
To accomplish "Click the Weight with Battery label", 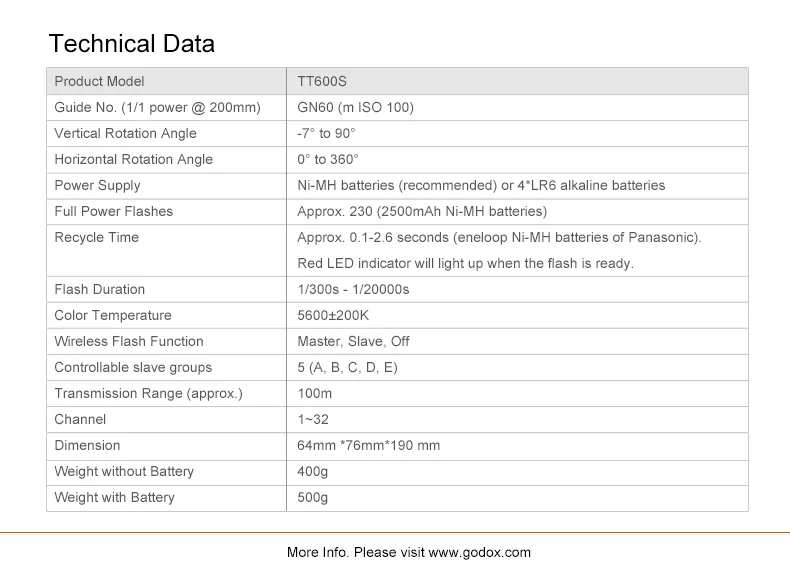I will click(x=114, y=497).
